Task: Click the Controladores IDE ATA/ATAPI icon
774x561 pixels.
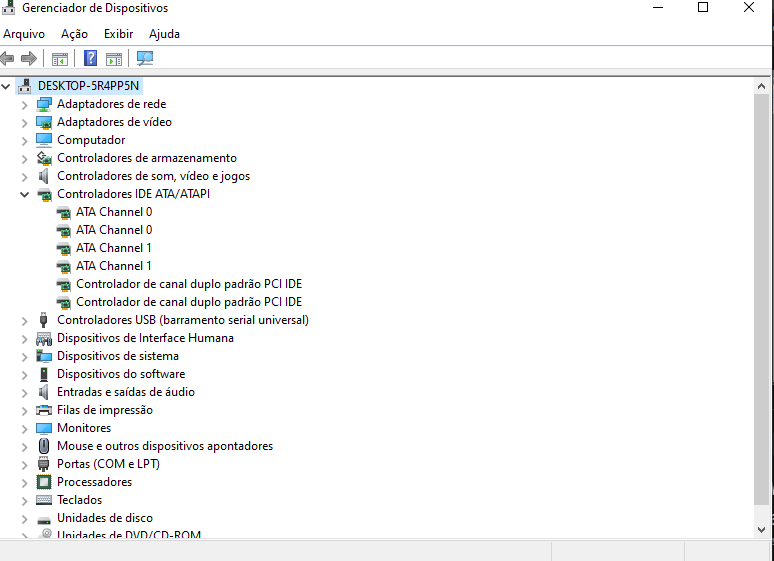Action: tap(44, 194)
